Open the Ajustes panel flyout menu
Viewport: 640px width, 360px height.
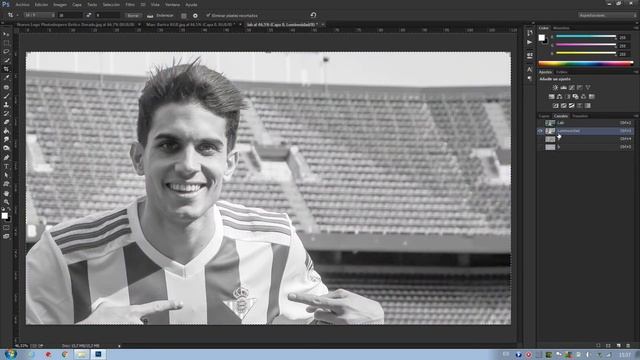[636, 72]
